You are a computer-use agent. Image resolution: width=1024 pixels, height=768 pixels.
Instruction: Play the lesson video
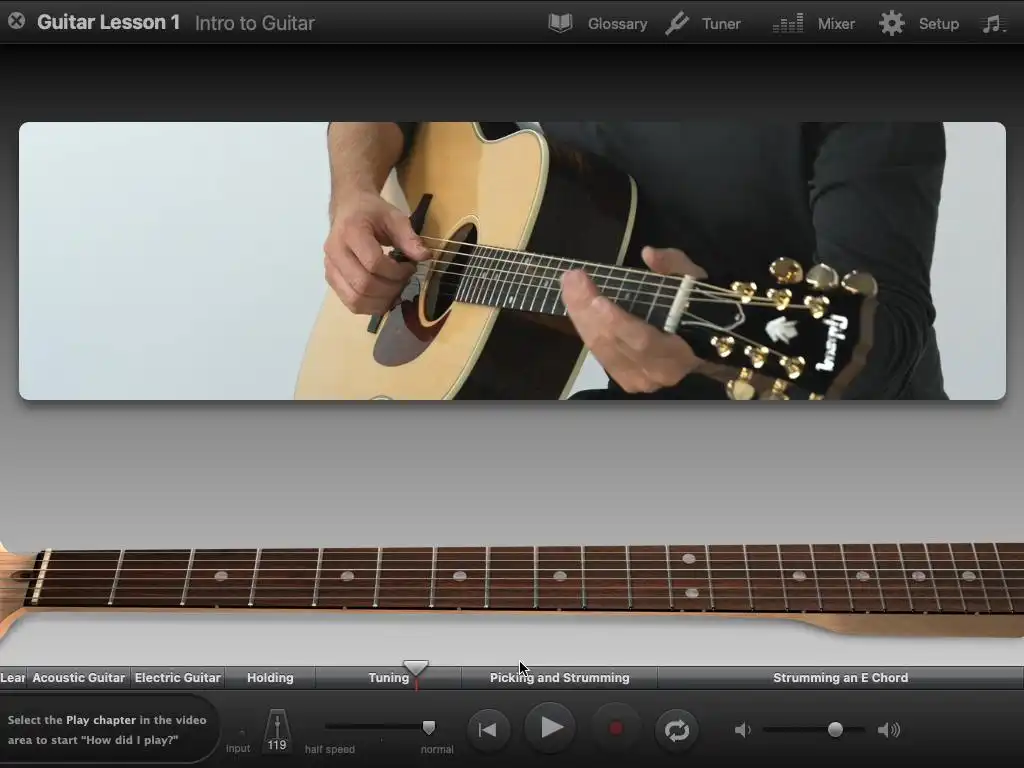(551, 728)
